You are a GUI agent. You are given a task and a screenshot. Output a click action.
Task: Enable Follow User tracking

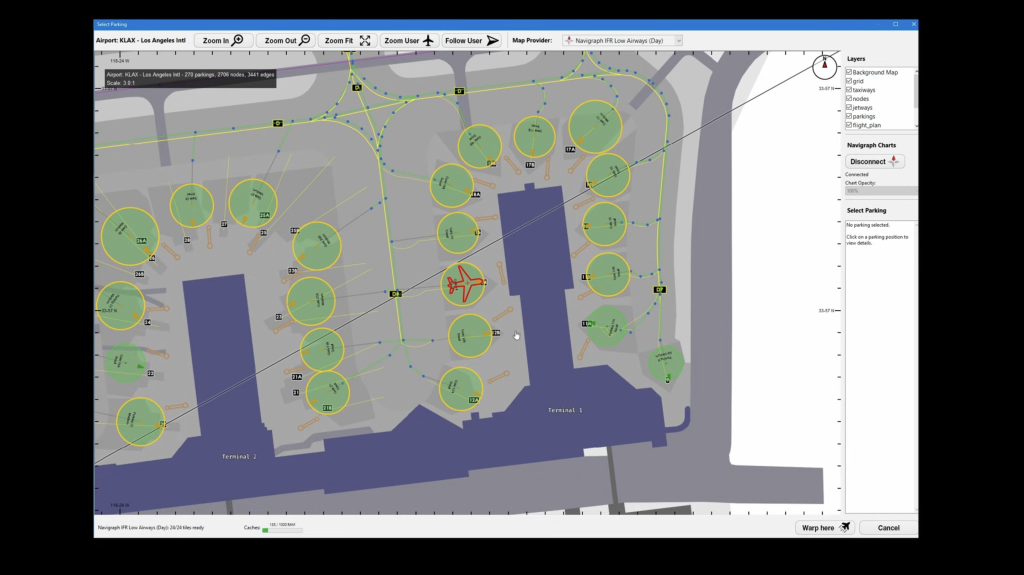click(x=471, y=41)
